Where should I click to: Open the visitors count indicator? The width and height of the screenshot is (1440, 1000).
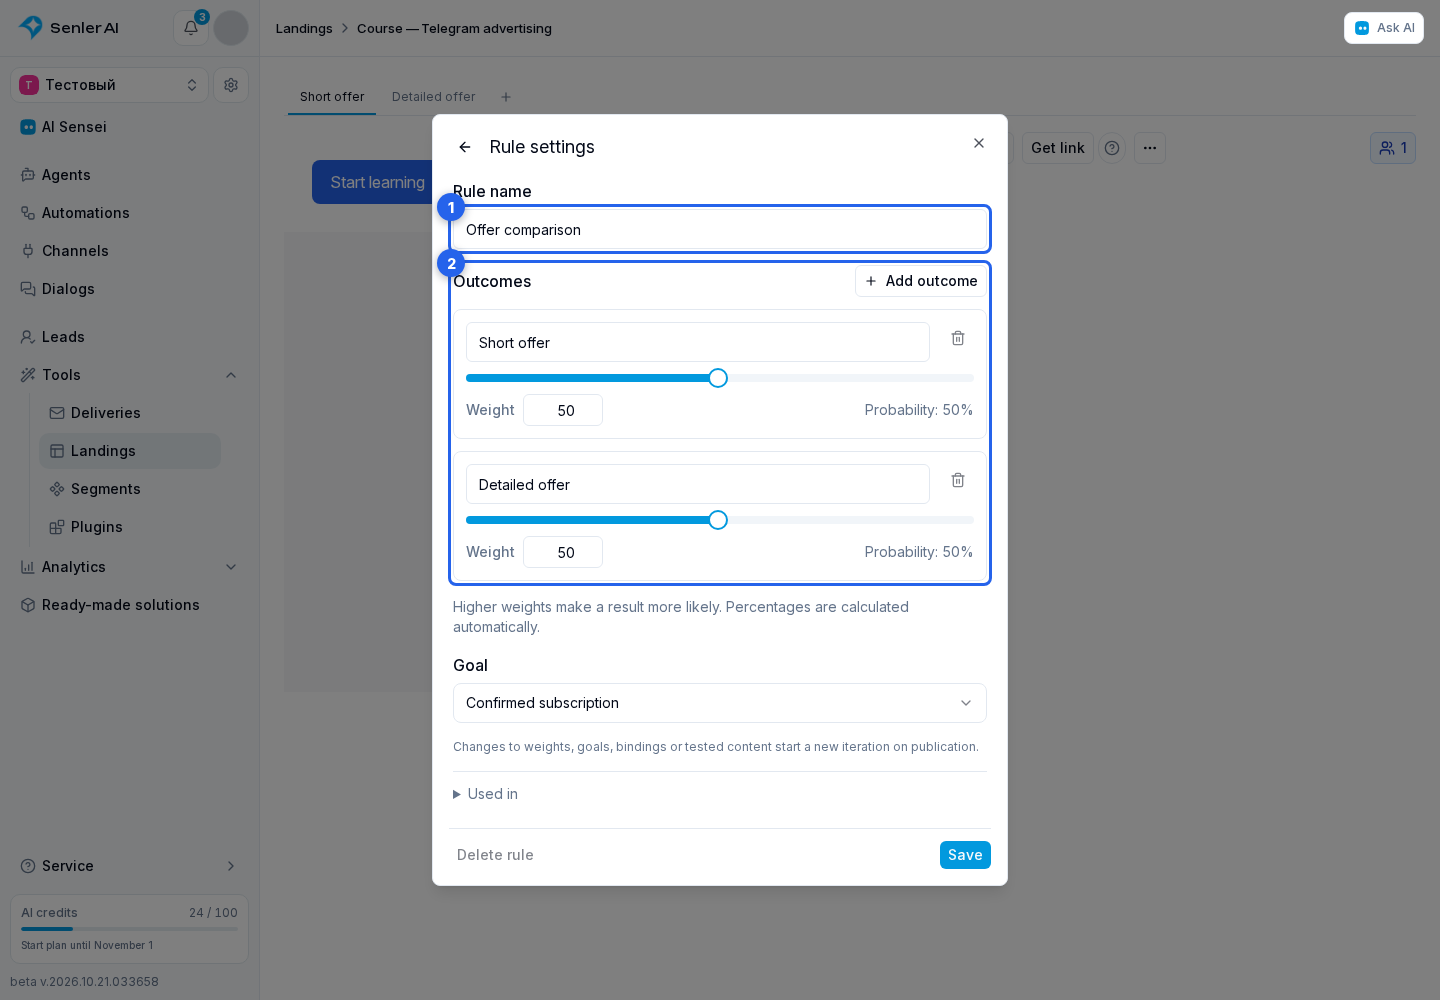point(1393,148)
